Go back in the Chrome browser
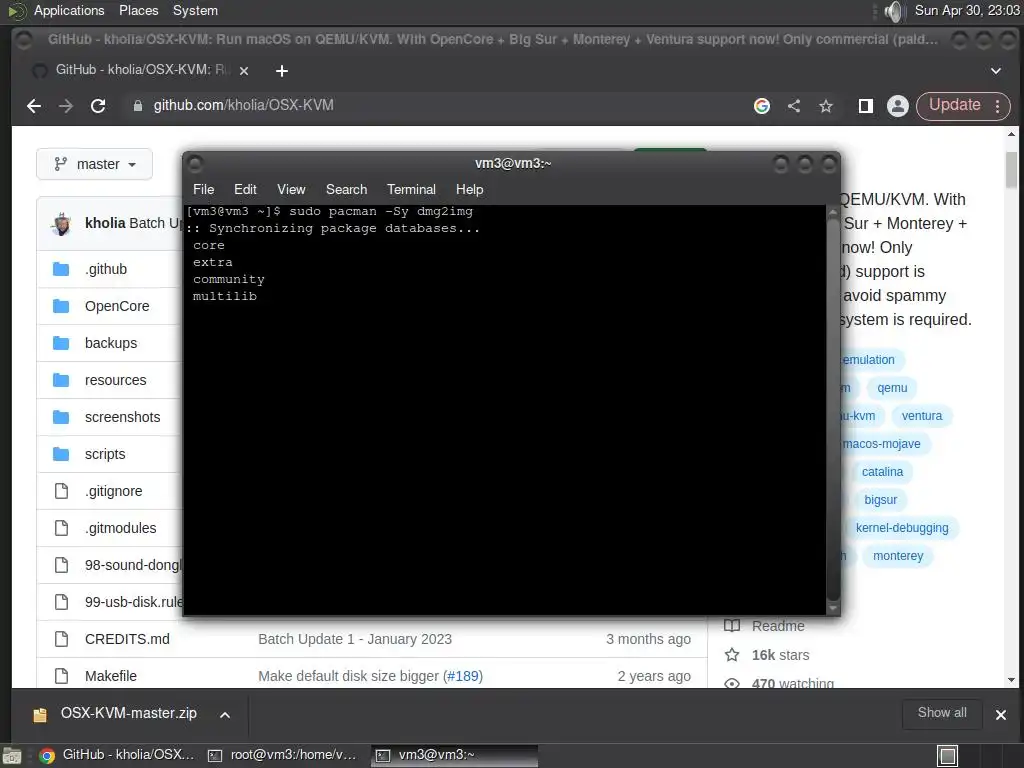Image resolution: width=1024 pixels, height=768 pixels. pyautogui.click(x=34, y=106)
